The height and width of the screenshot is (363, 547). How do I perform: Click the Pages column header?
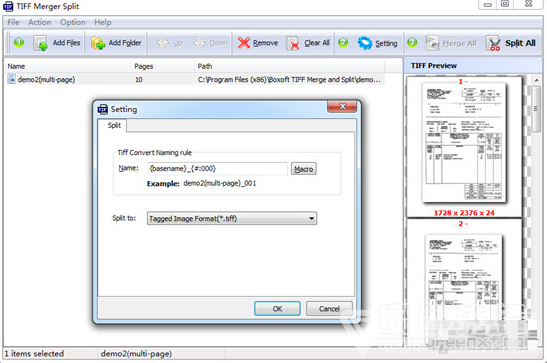pos(144,66)
